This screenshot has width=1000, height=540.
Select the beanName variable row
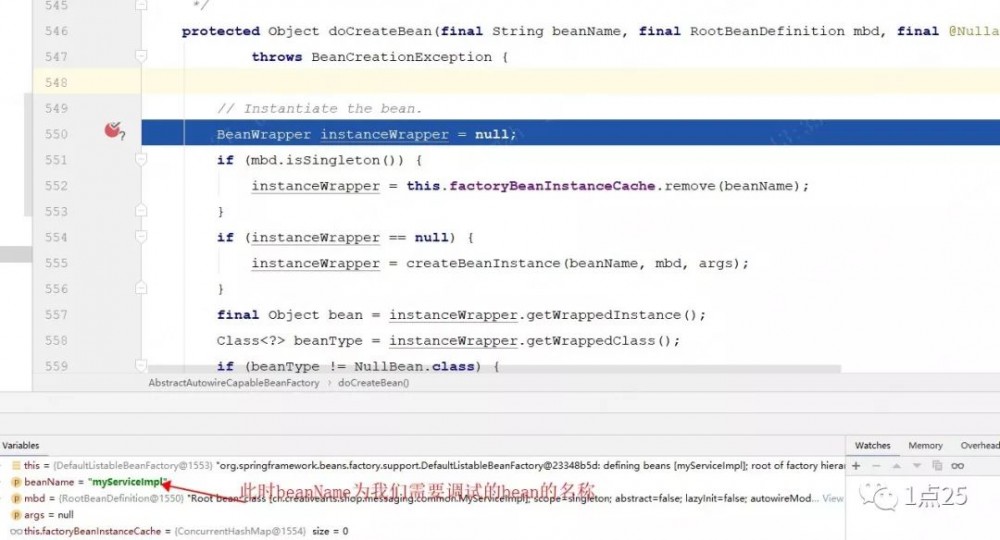[423, 482]
